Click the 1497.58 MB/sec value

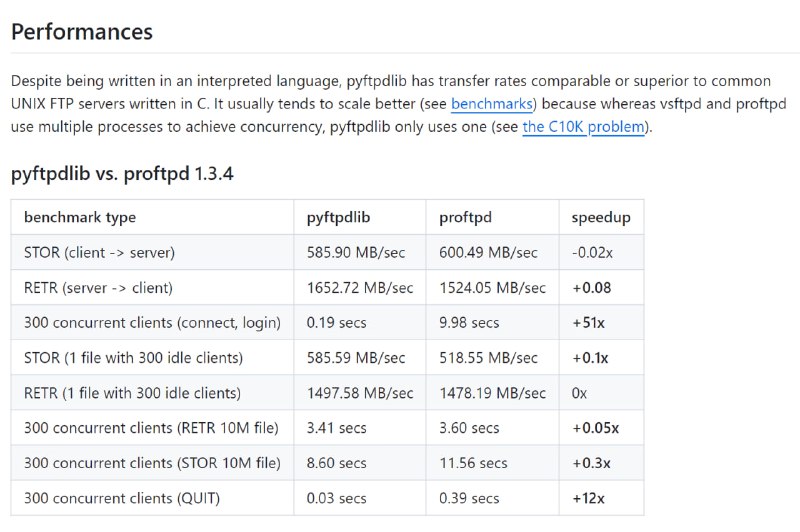[360, 393]
